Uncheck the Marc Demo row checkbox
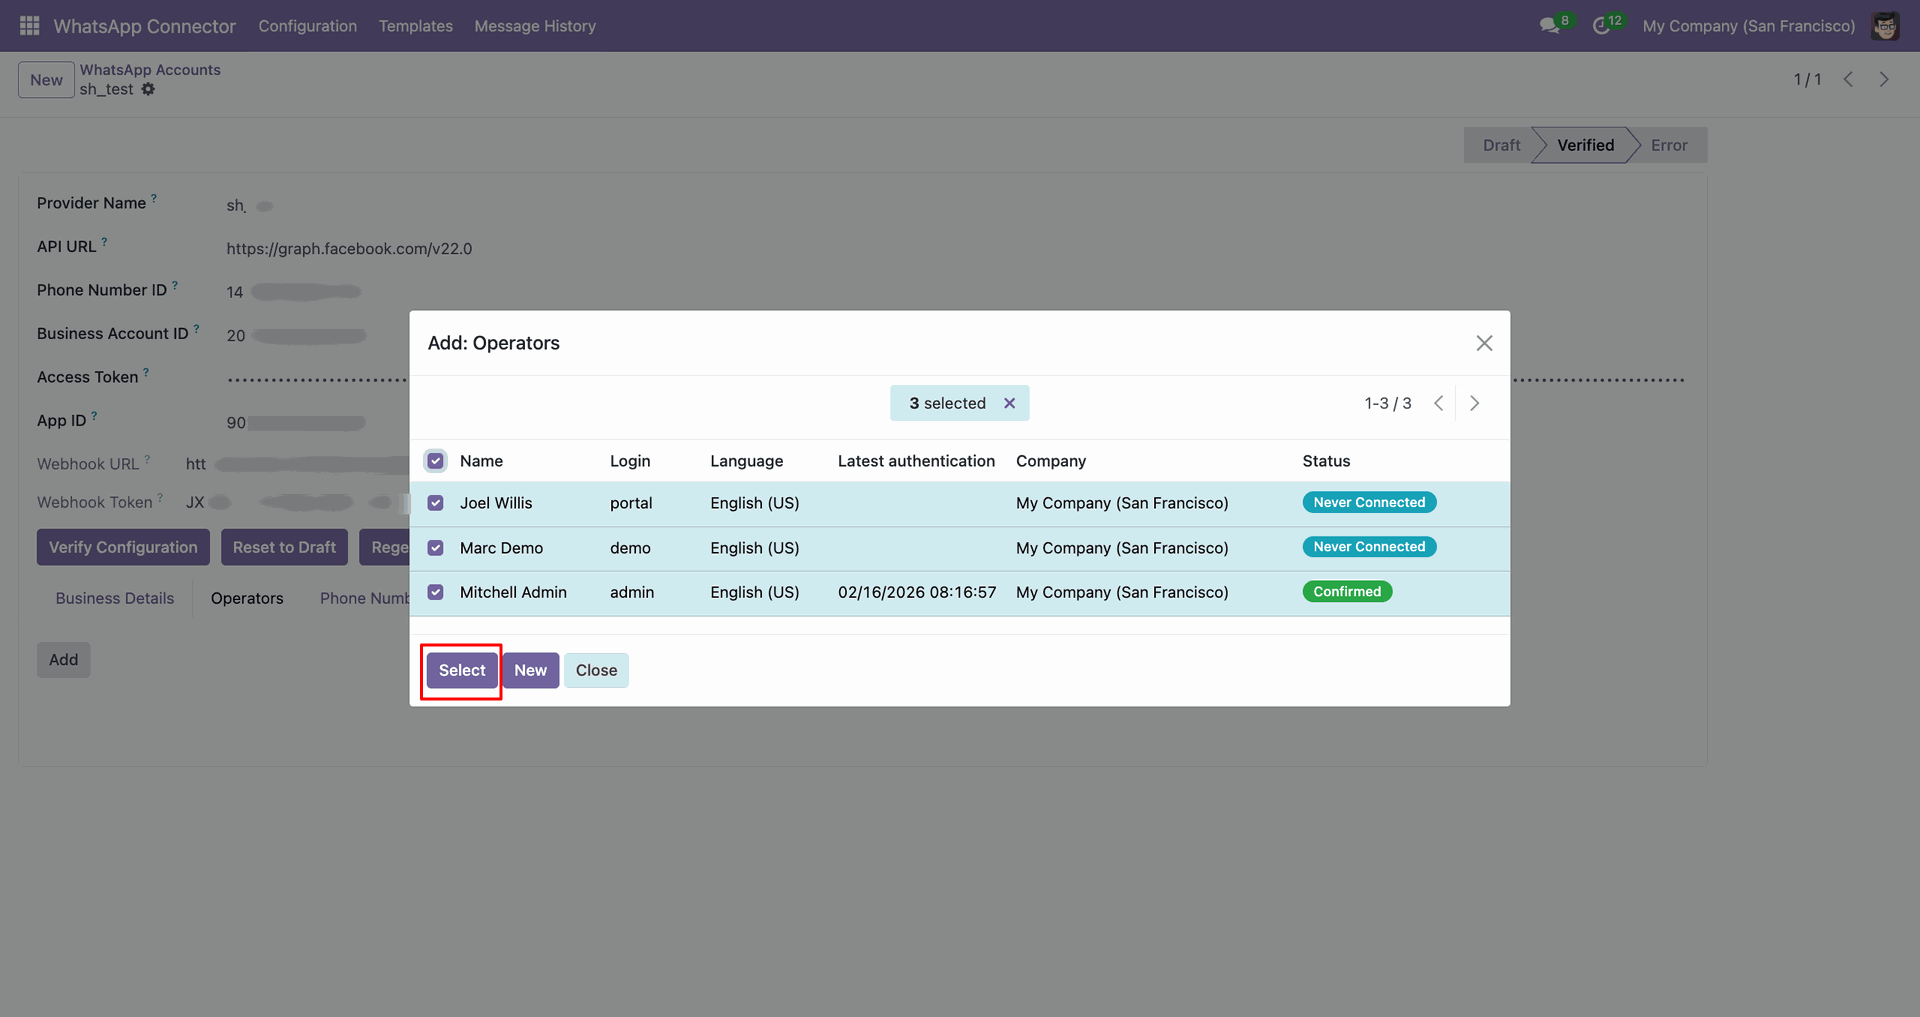Viewport: 1920px width, 1017px height. coord(436,548)
